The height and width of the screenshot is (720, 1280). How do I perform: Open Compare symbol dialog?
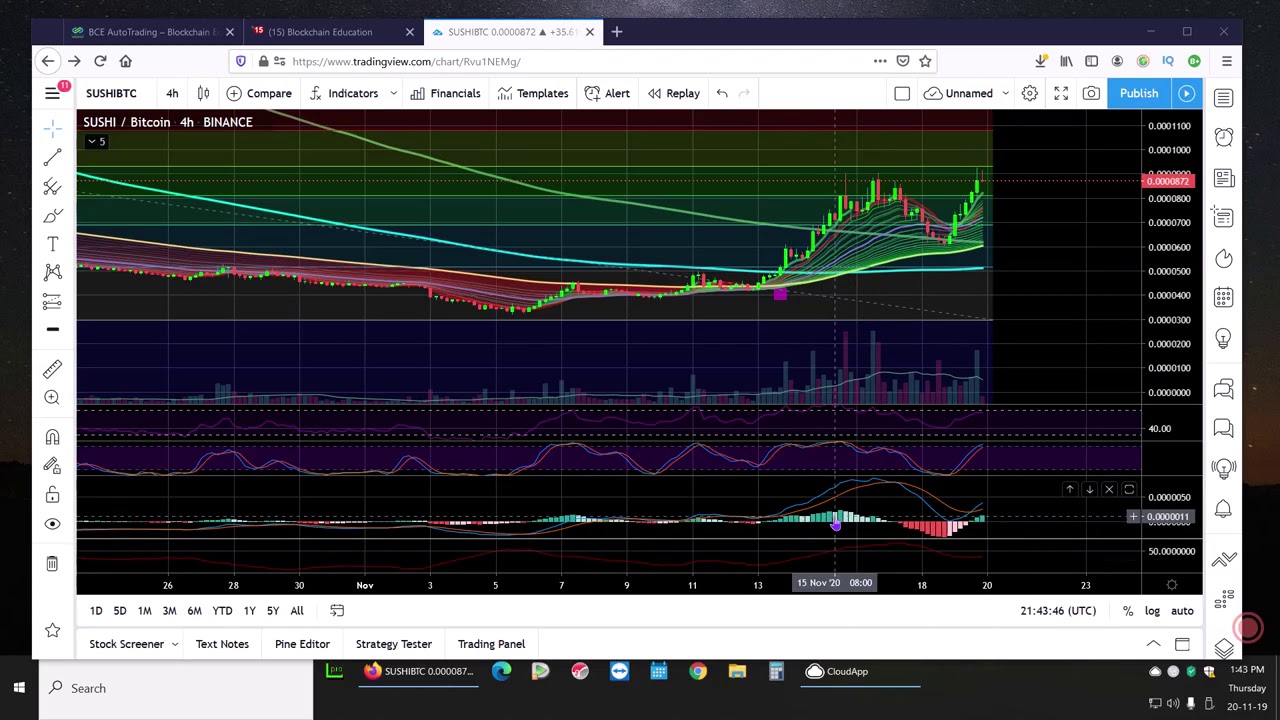click(x=259, y=93)
